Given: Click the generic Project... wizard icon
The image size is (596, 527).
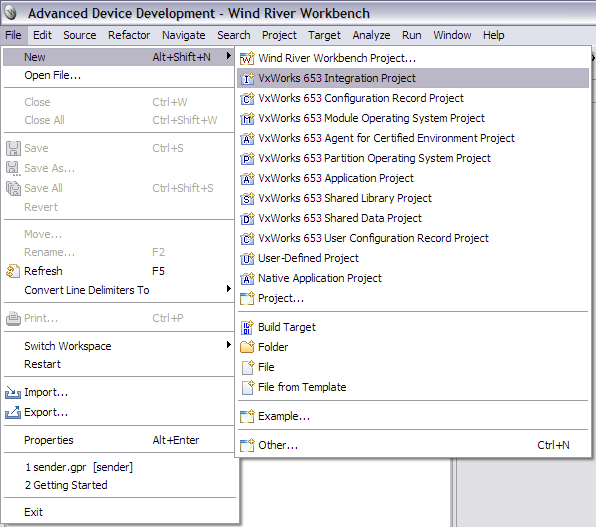Looking at the screenshot, I should pos(247,298).
